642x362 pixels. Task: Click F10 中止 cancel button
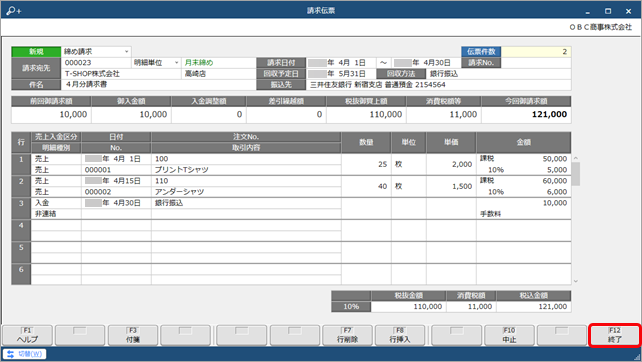[509, 335]
